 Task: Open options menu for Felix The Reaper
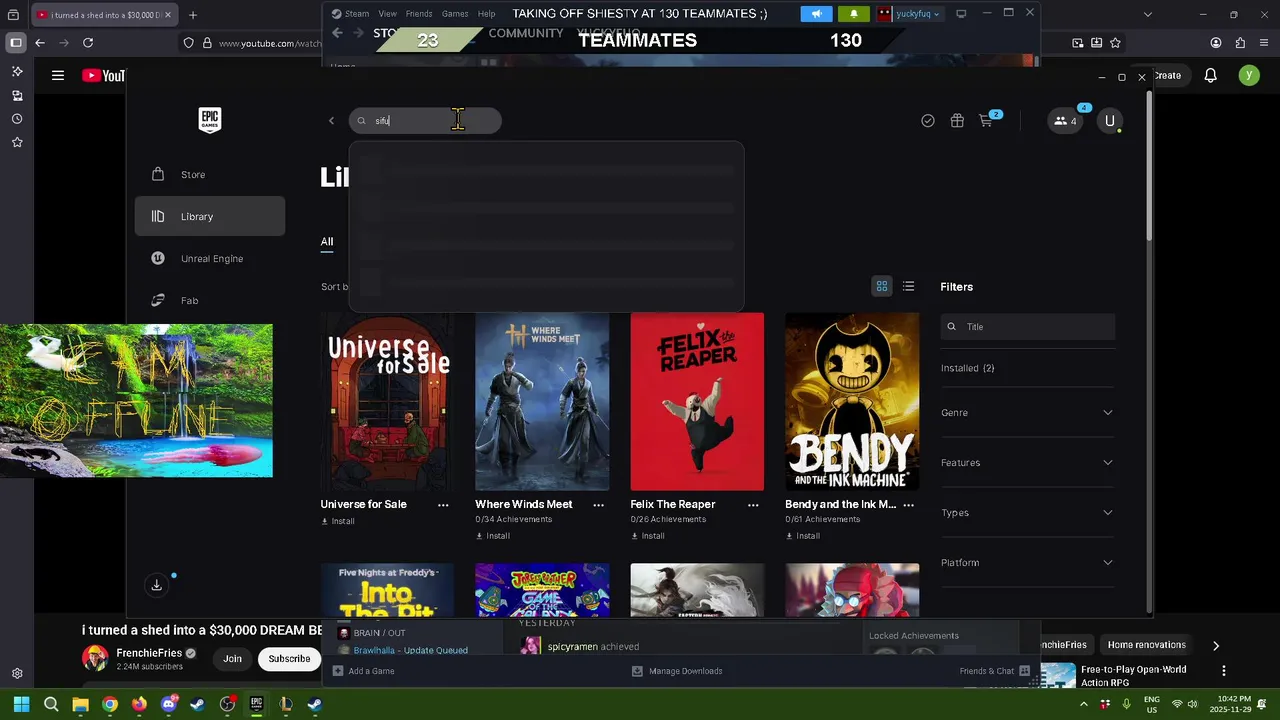click(753, 505)
